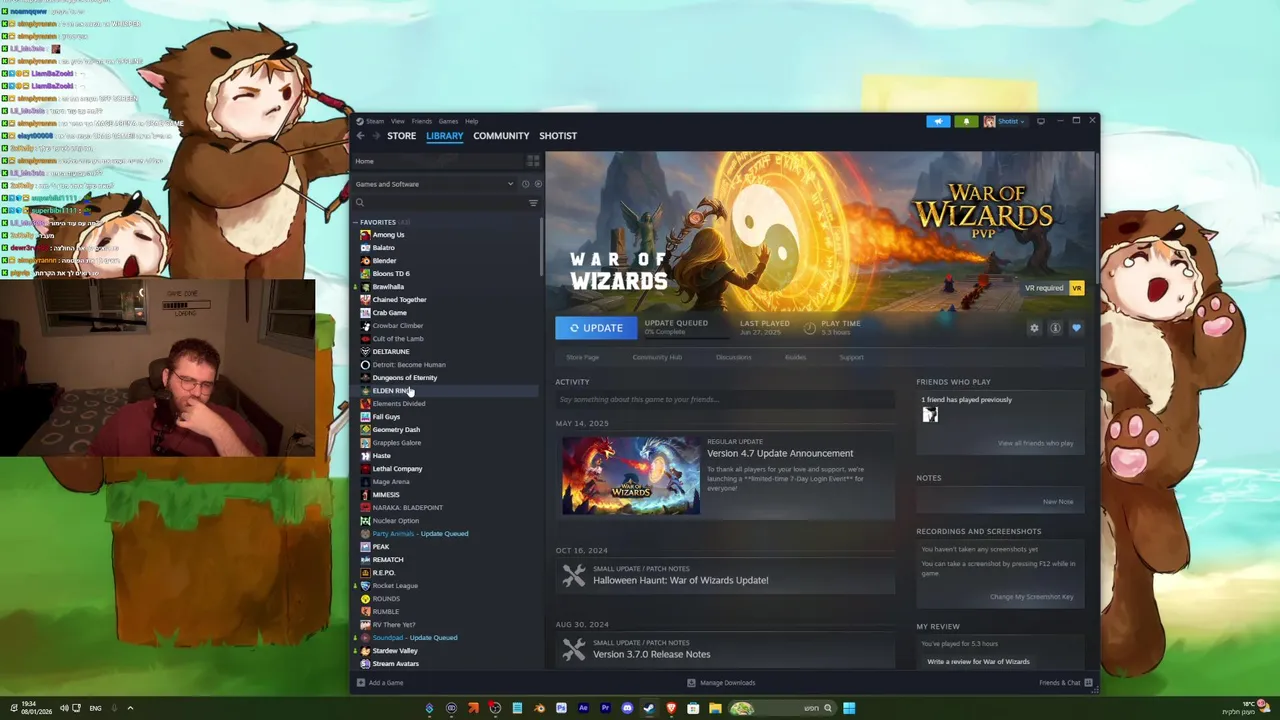Open File Explorer from the taskbar
Screen dimensions: 1280x720
point(715,708)
